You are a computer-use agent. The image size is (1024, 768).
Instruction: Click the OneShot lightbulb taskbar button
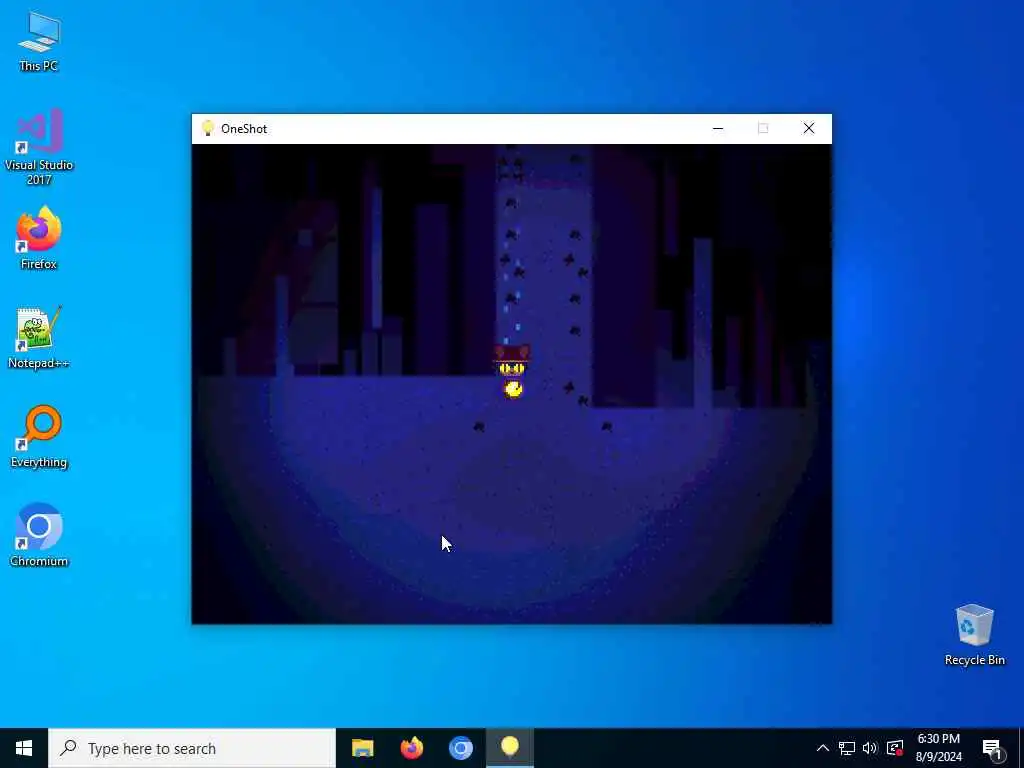[x=510, y=748]
